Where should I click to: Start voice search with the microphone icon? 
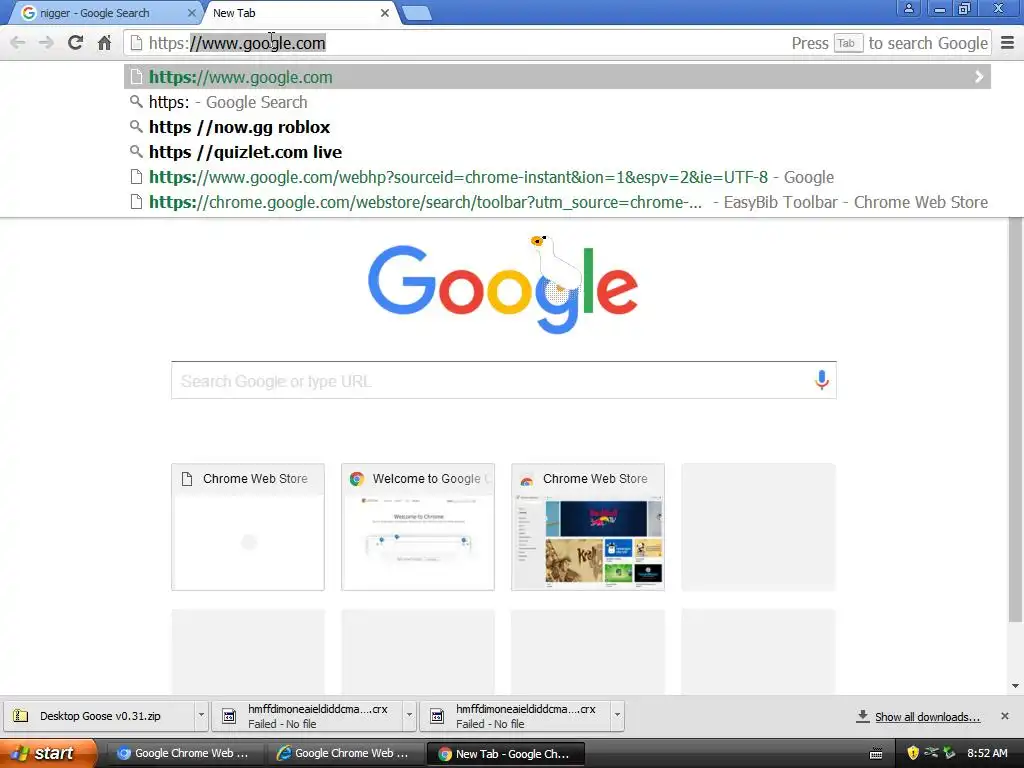click(822, 380)
